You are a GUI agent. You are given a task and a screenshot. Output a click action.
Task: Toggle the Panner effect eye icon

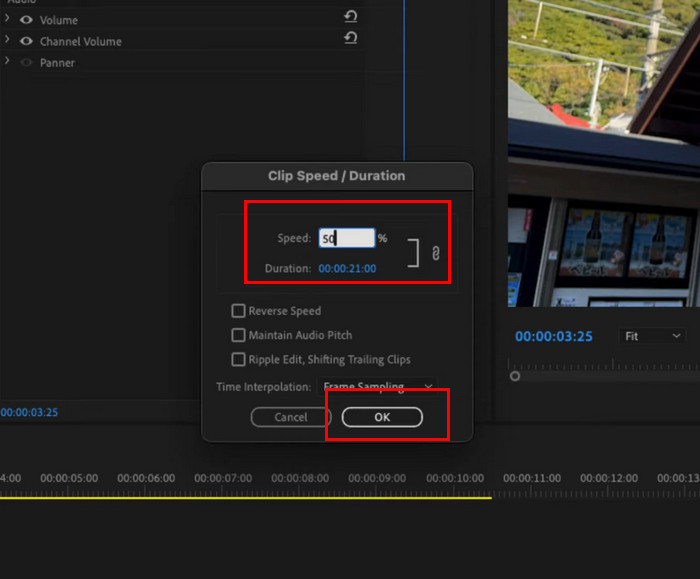pos(26,62)
